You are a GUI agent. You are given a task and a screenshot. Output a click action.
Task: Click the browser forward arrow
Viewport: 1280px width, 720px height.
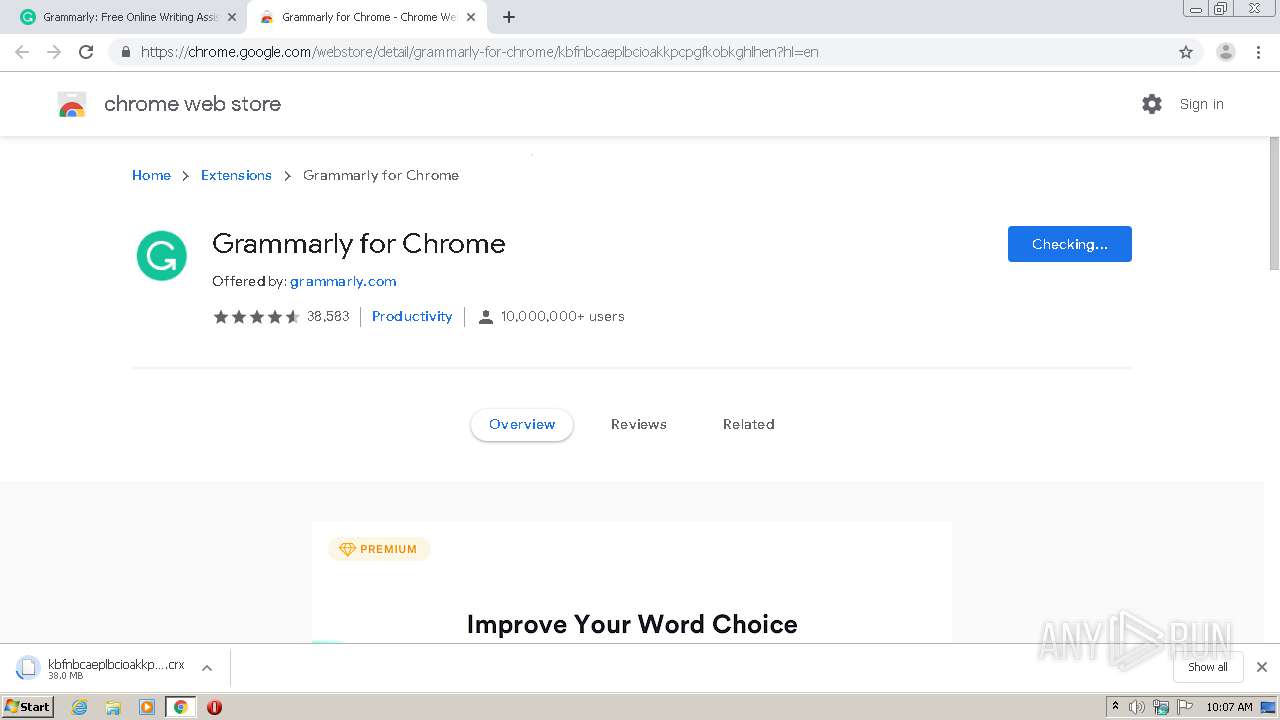click(x=54, y=52)
